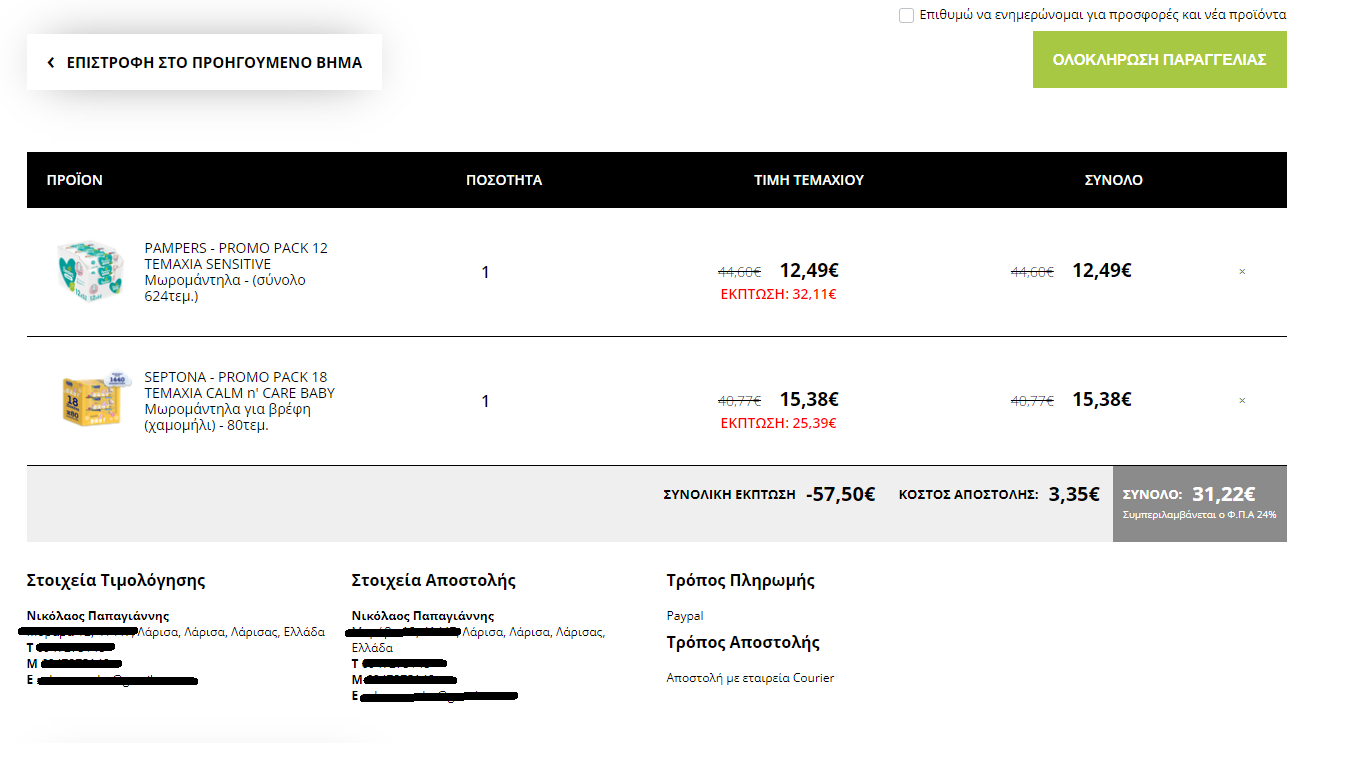Click the Στοιχεία Τιμολόγησης heading
Viewport: 1358px width, 782px height.
pos(116,581)
